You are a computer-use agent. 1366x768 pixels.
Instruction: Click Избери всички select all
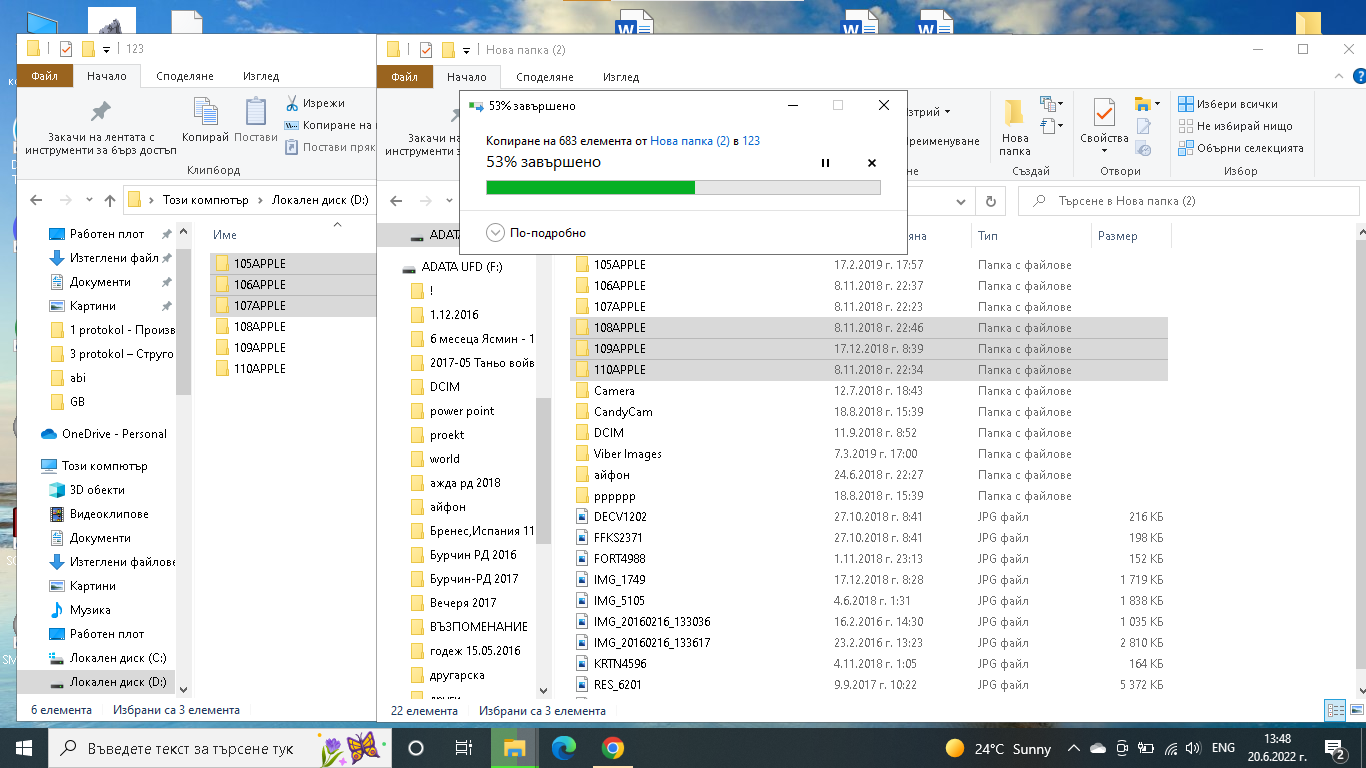click(1228, 104)
